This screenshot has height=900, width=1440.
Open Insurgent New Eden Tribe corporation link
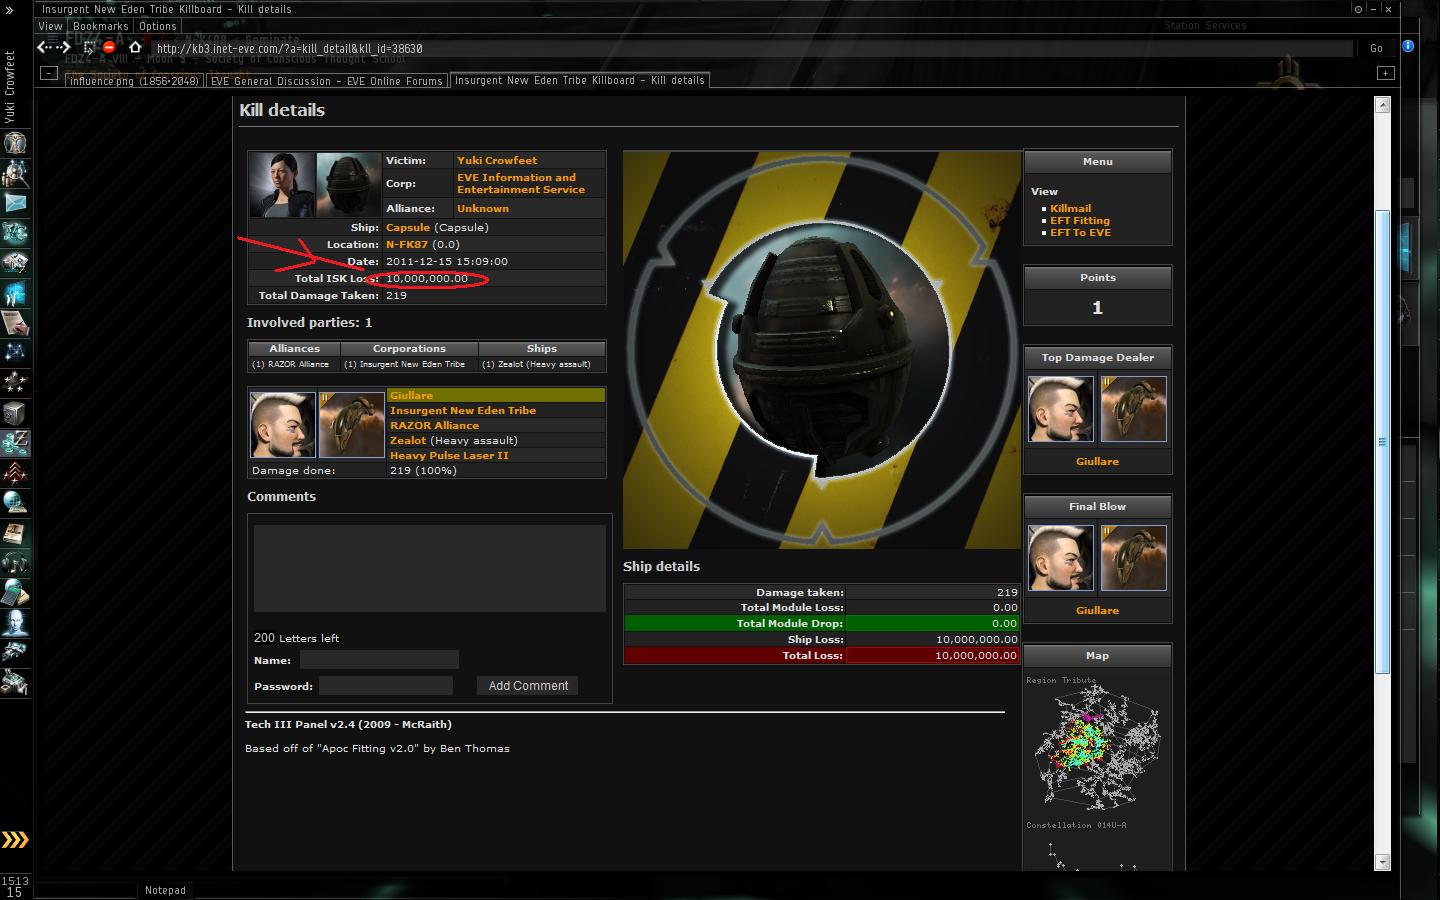(463, 410)
